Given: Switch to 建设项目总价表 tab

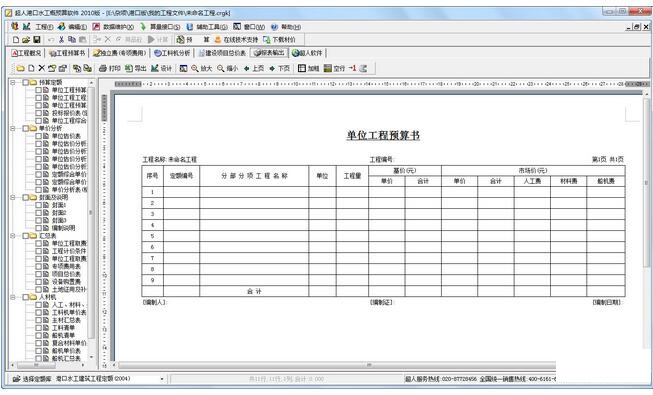Looking at the screenshot, I should (x=222, y=53).
